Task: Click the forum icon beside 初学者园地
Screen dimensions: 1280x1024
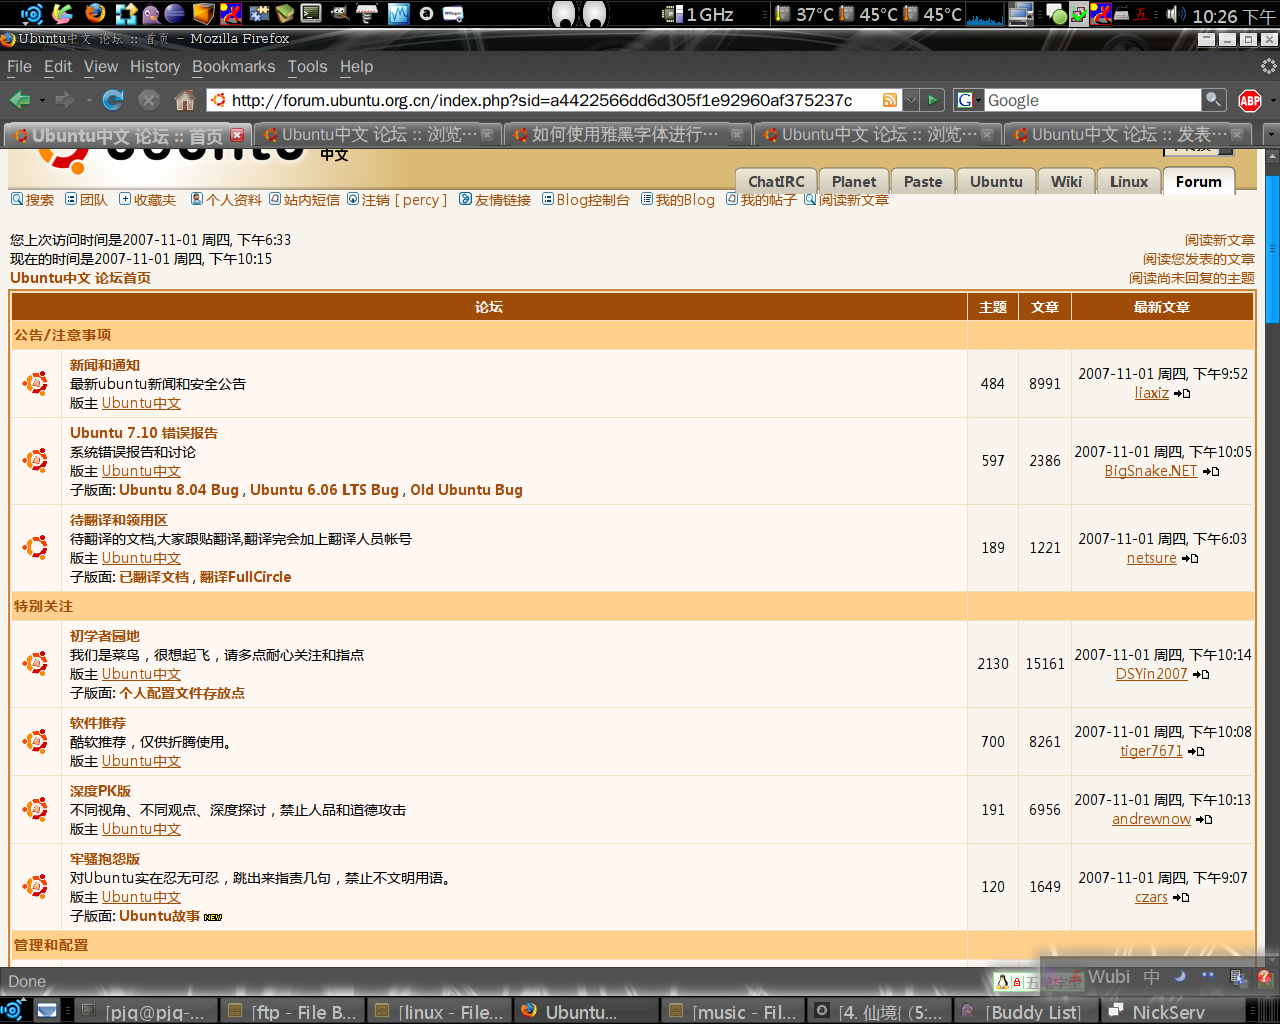Action: [x=36, y=663]
